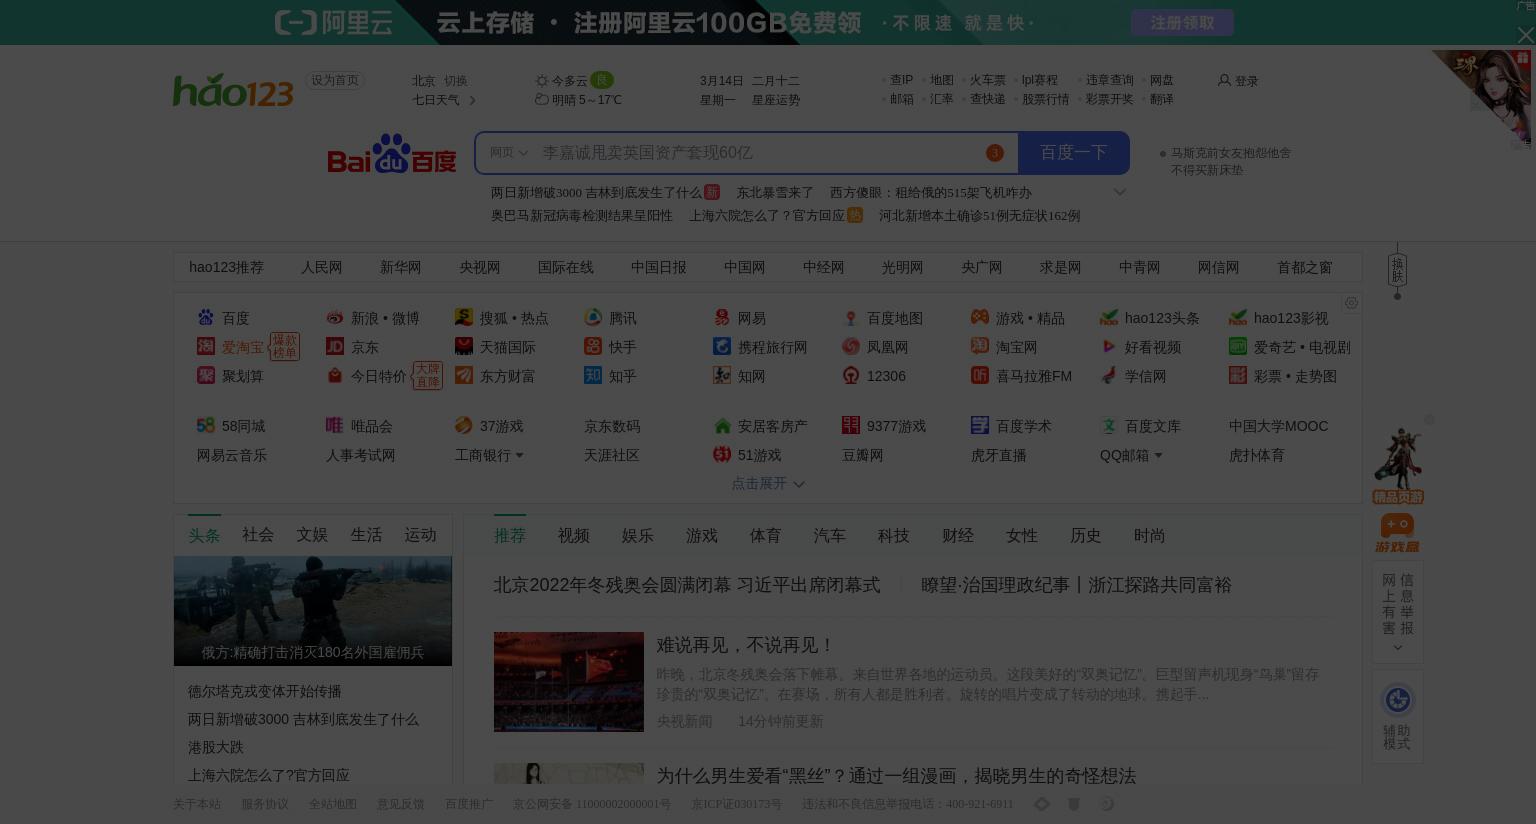Image resolution: width=1536 pixels, height=824 pixels.
Task: Click the 百度一下 search button
Action: pos(1074,152)
